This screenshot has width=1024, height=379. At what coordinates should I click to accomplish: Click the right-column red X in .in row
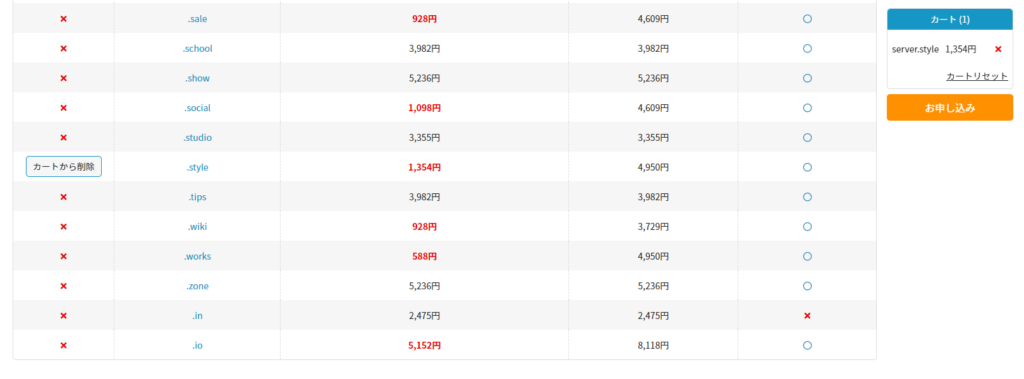pos(807,316)
